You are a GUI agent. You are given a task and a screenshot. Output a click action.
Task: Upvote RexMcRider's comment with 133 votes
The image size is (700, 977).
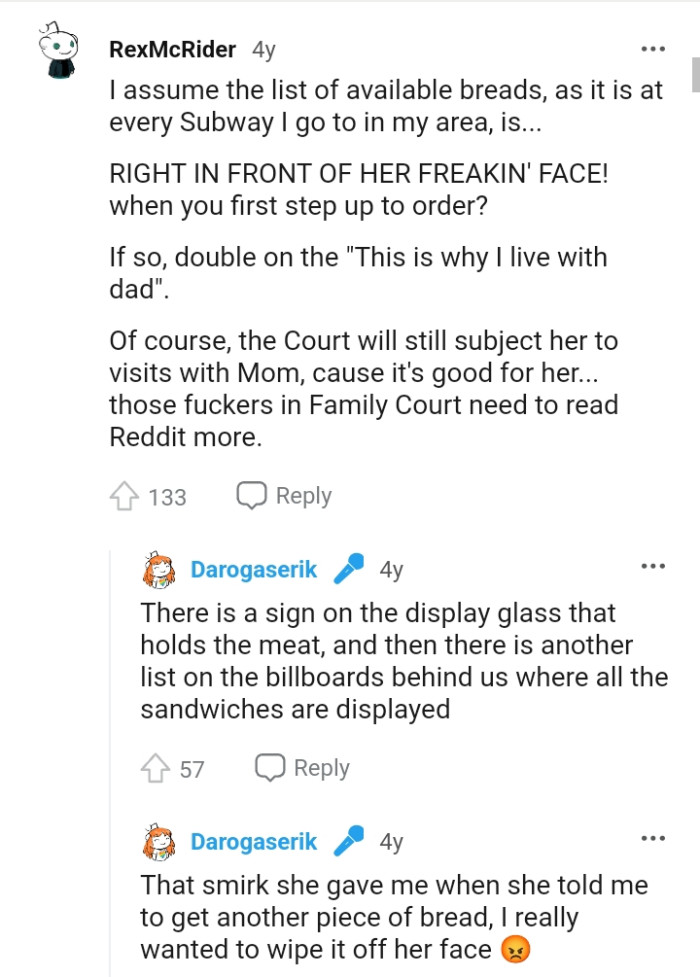124,496
